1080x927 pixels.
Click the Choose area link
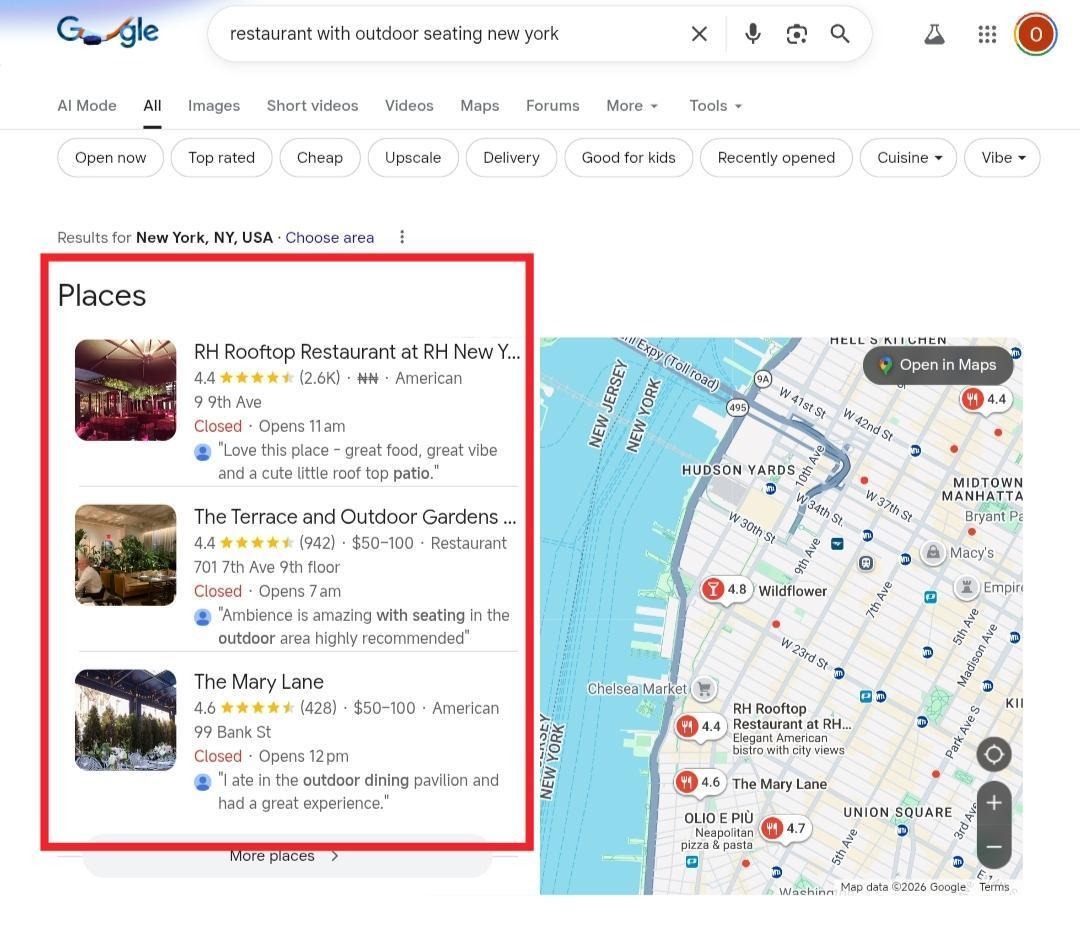pyautogui.click(x=329, y=238)
